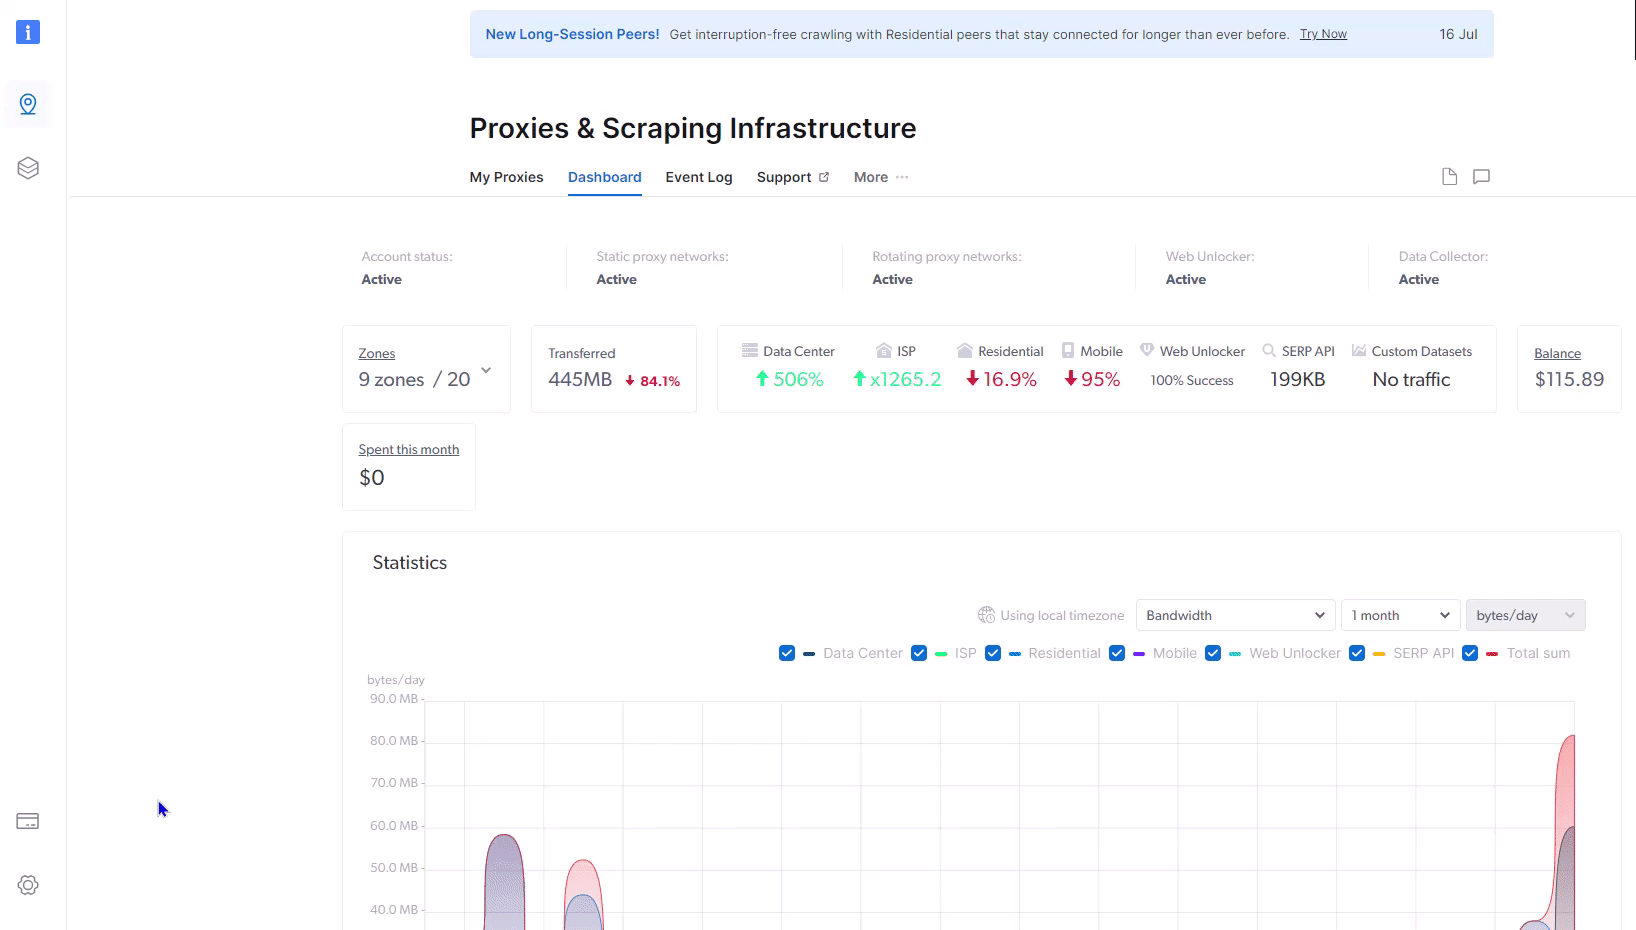The width and height of the screenshot is (1636, 930).
Task: Expand the zones chevron beside 9 zones
Action: coord(486,370)
